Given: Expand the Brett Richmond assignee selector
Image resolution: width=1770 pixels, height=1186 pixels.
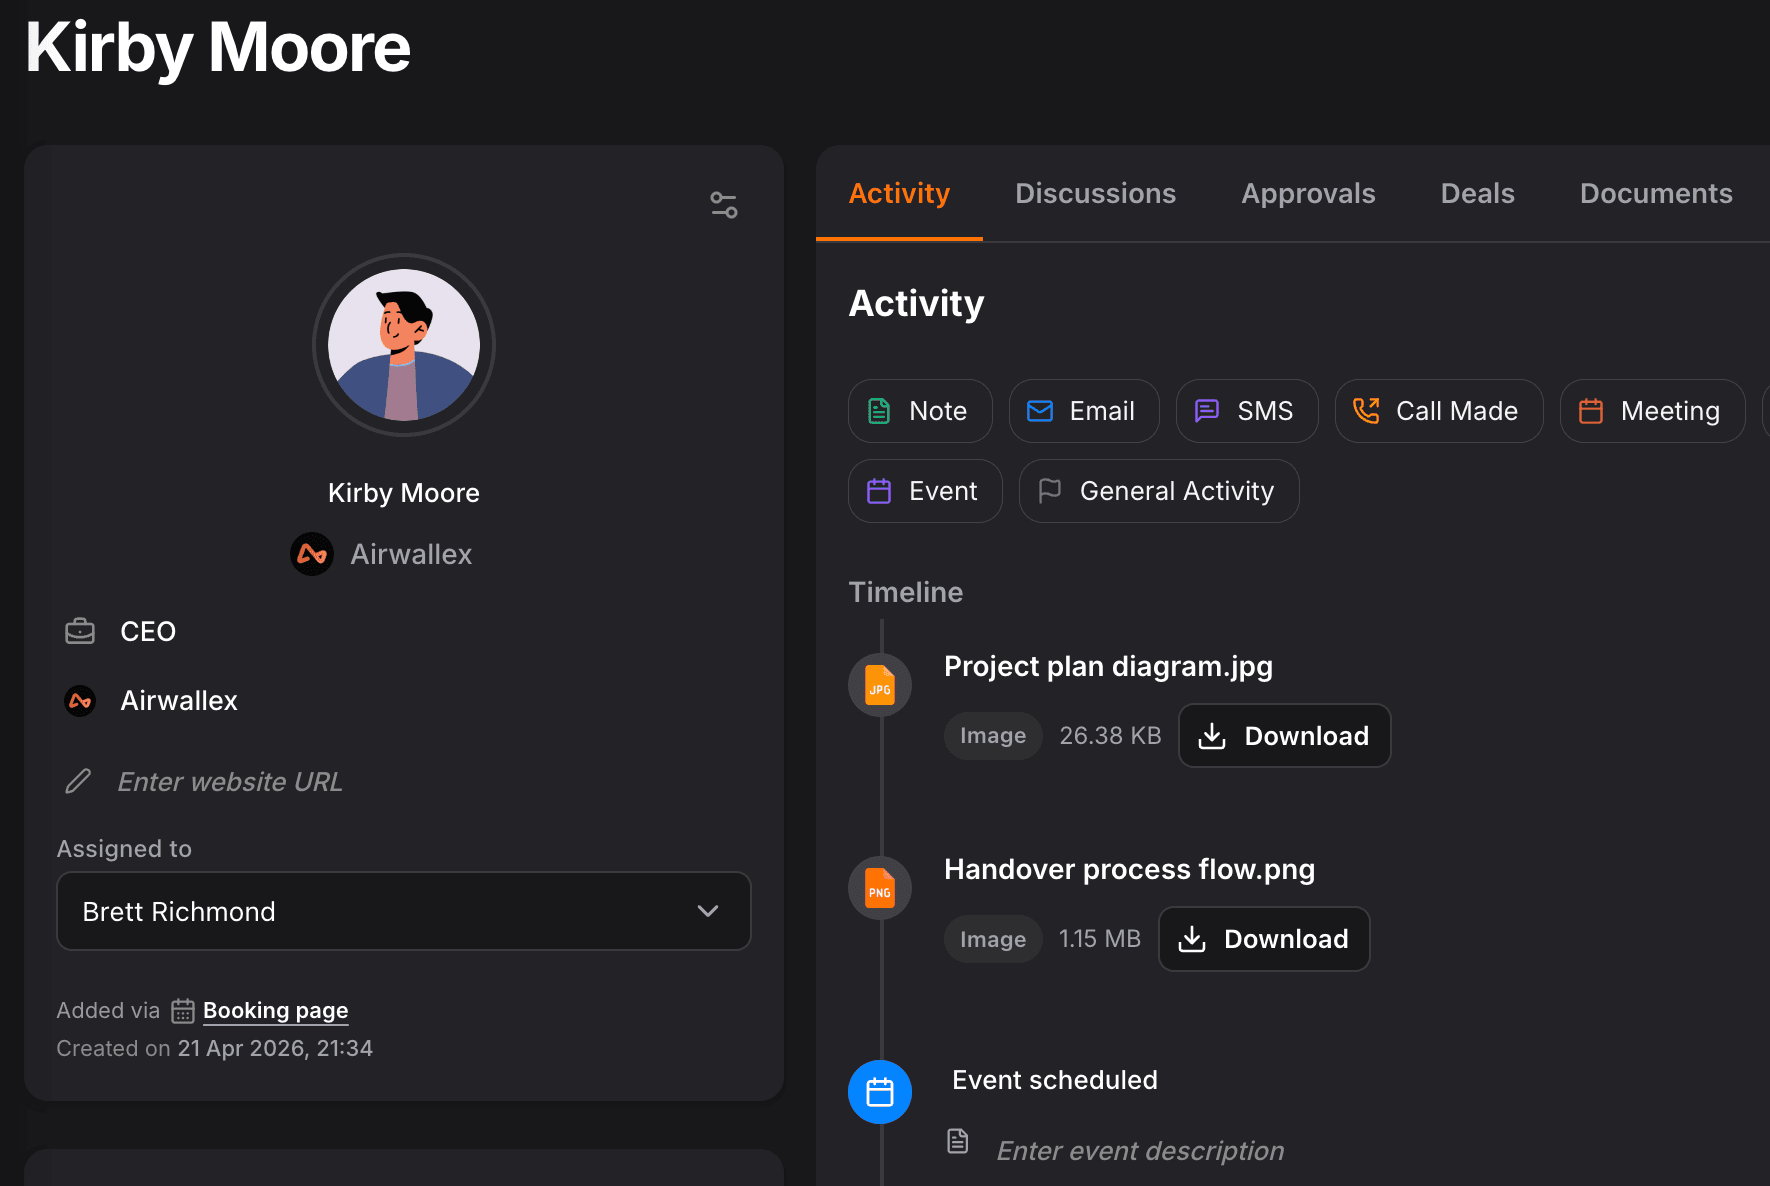Looking at the screenshot, I should [708, 911].
